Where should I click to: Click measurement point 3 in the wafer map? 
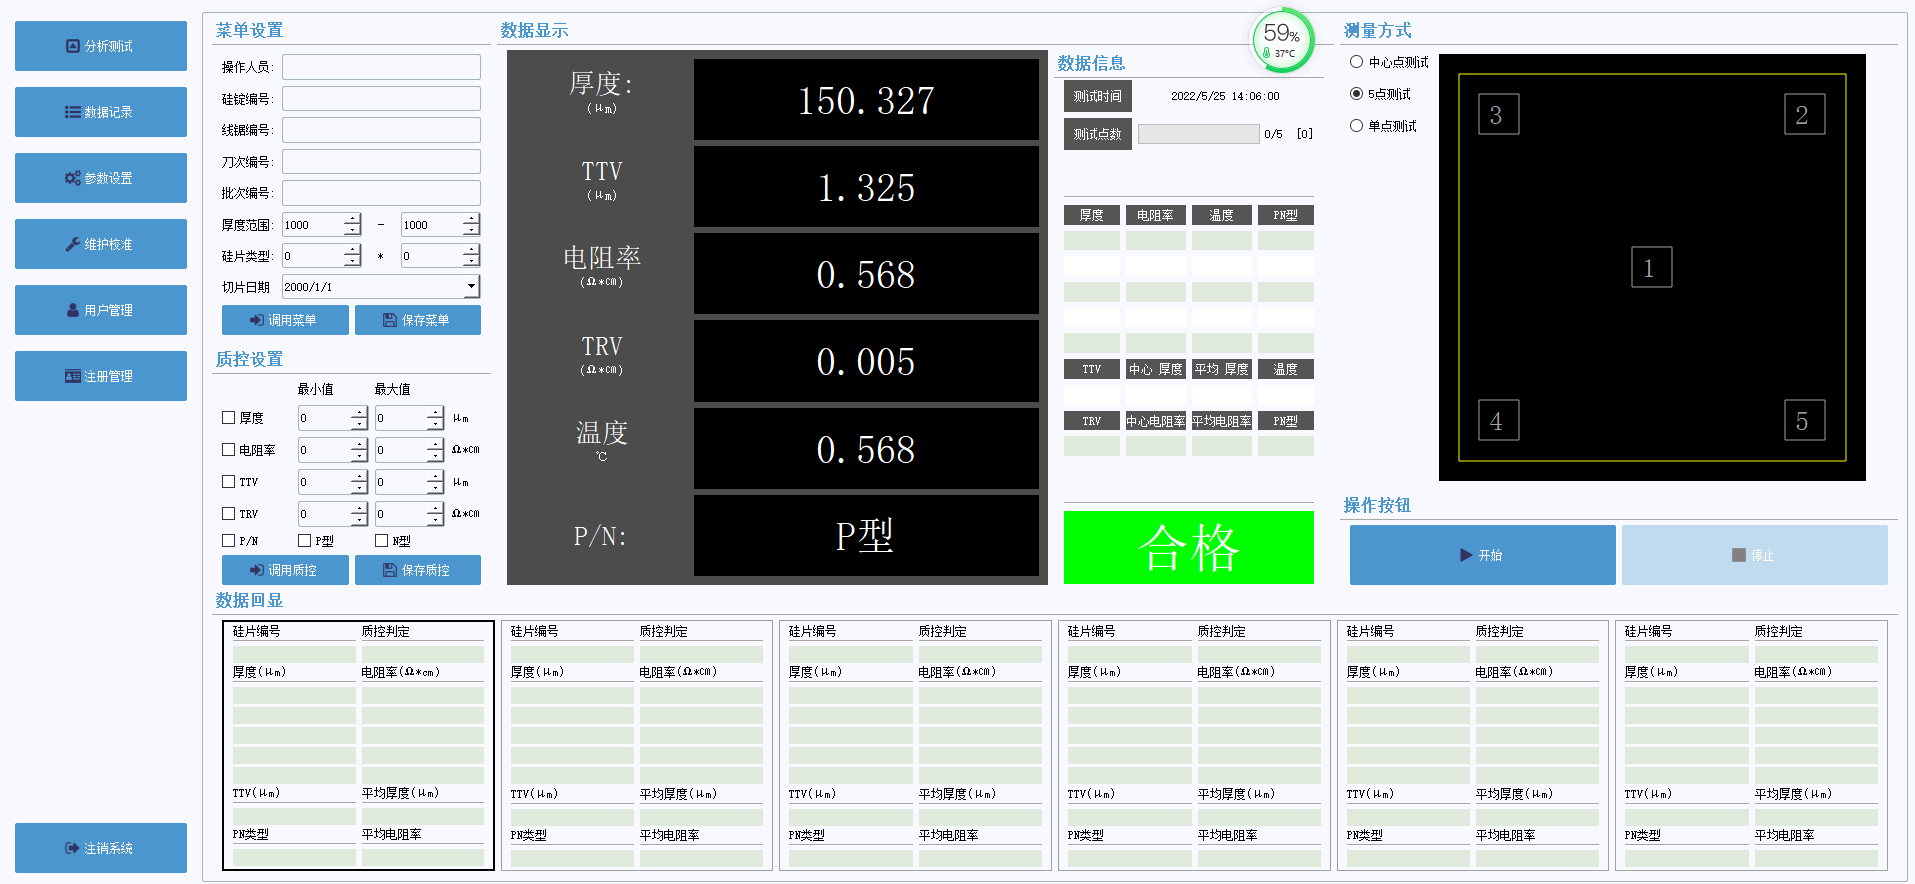(x=1498, y=115)
